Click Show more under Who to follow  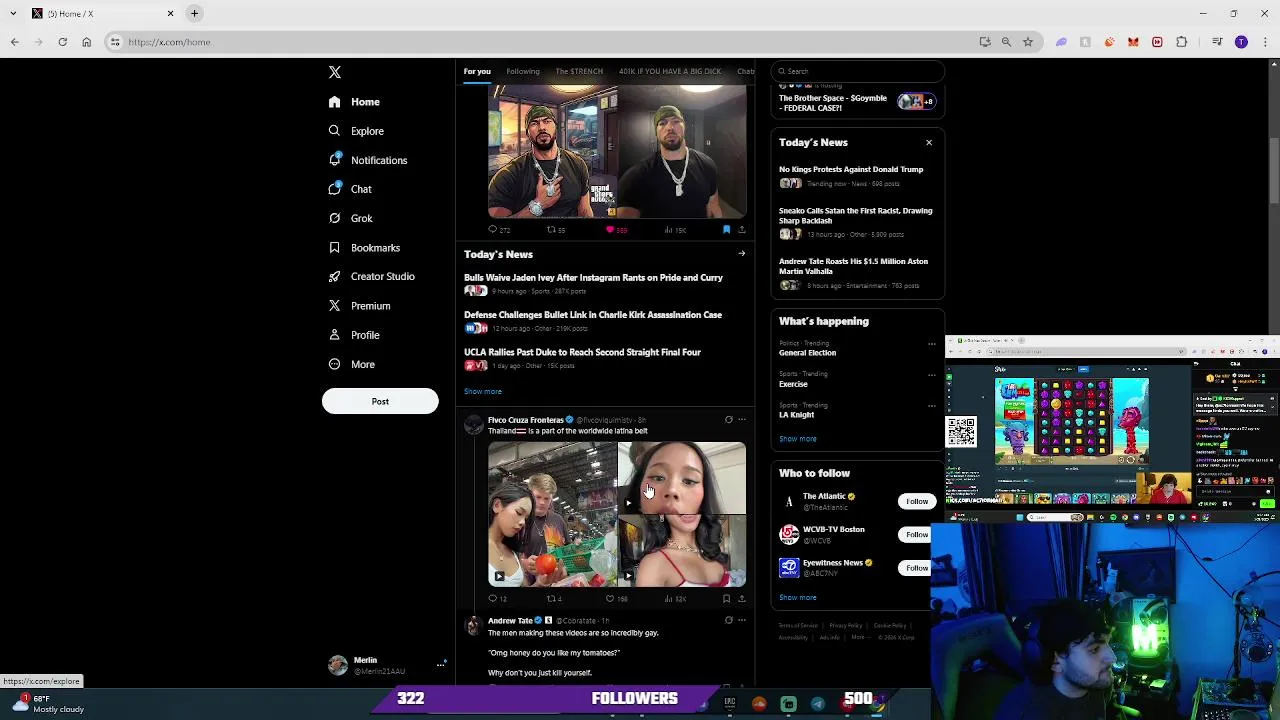point(798,597)
